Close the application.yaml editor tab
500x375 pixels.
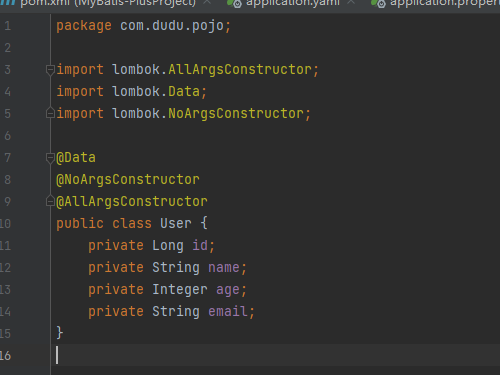coord(351,3)
